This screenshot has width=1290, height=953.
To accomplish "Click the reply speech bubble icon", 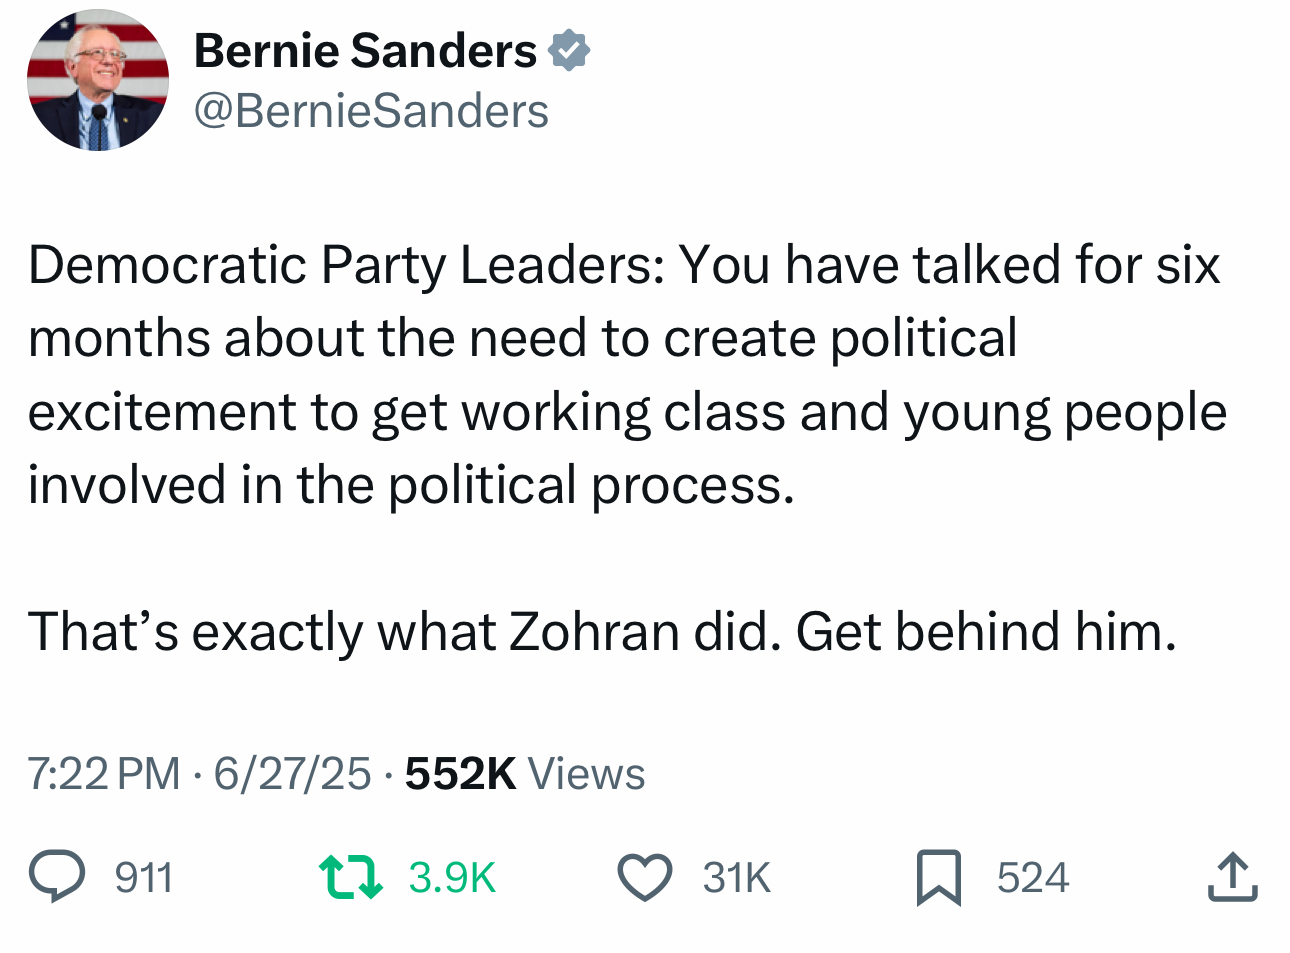I will tap(57, 876).
